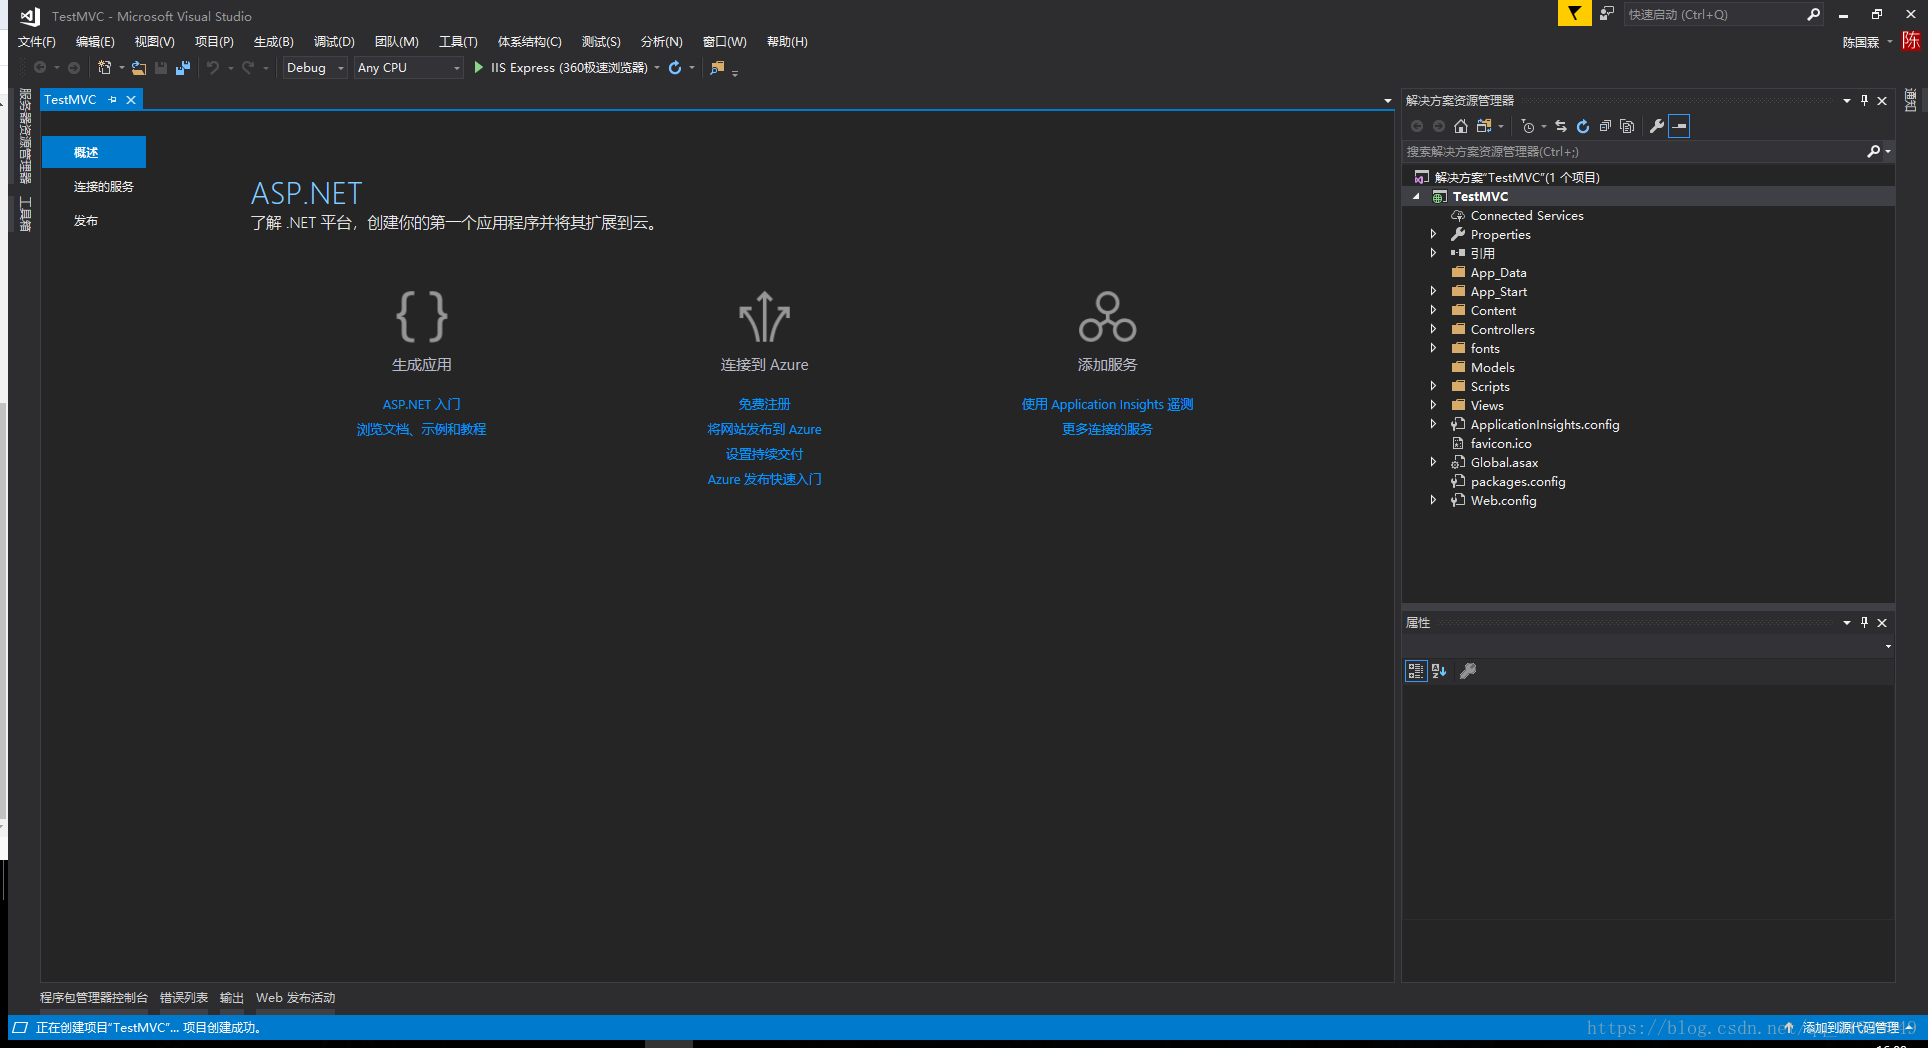The width and height of the screenshot is (1928, 1048).
Task: Click the Save All toolbar icon
Action: click(182, 68)
